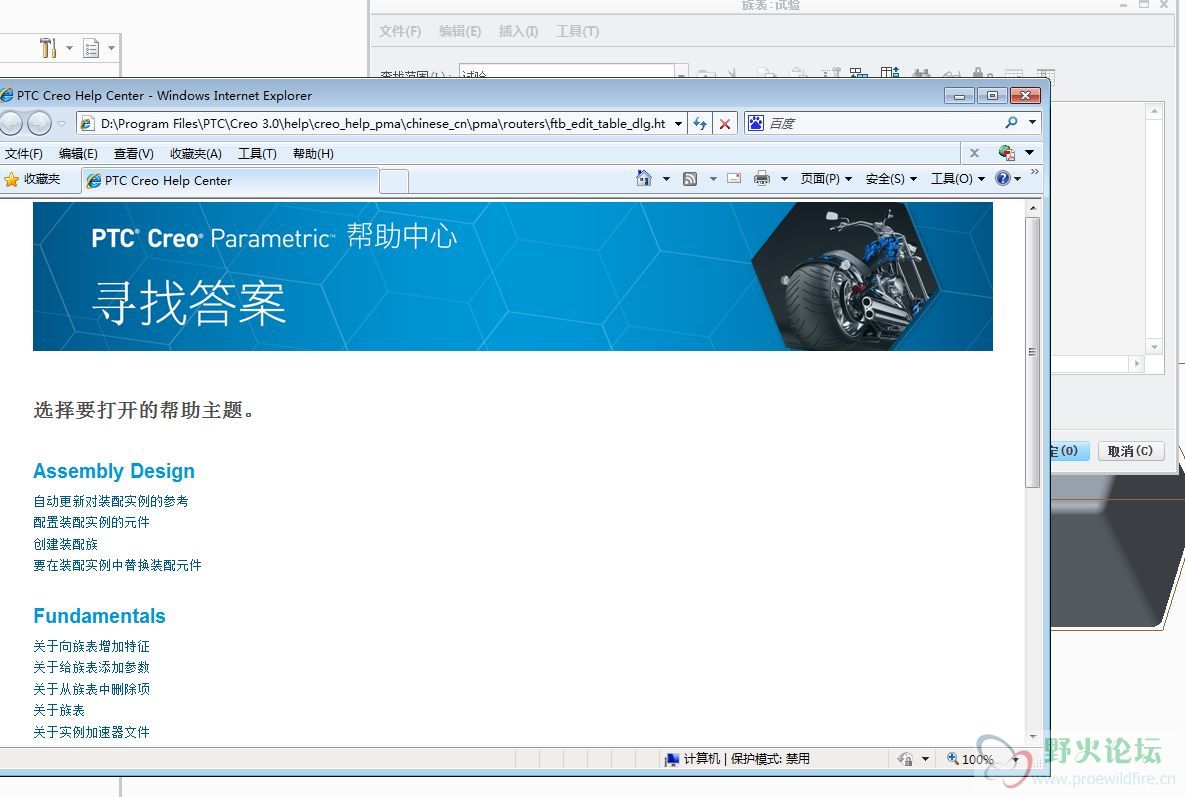Click the Assembly Design heading
The image size is (1185, 797).
[114, 471]
